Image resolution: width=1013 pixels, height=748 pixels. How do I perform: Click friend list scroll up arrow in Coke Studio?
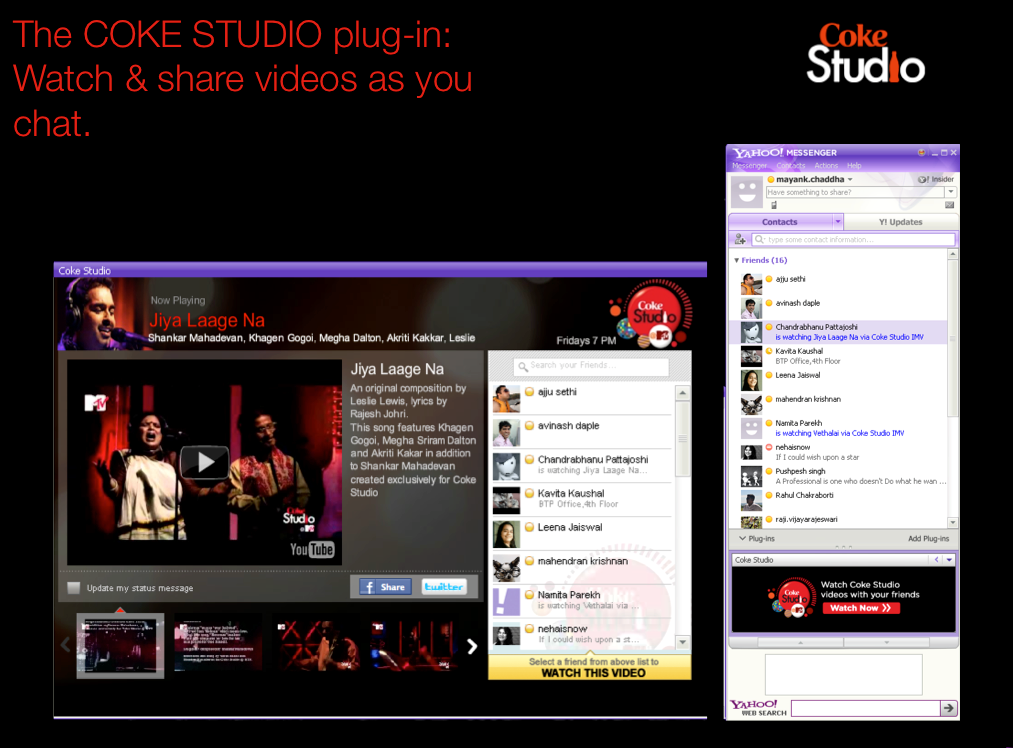[x=683, y=393]
